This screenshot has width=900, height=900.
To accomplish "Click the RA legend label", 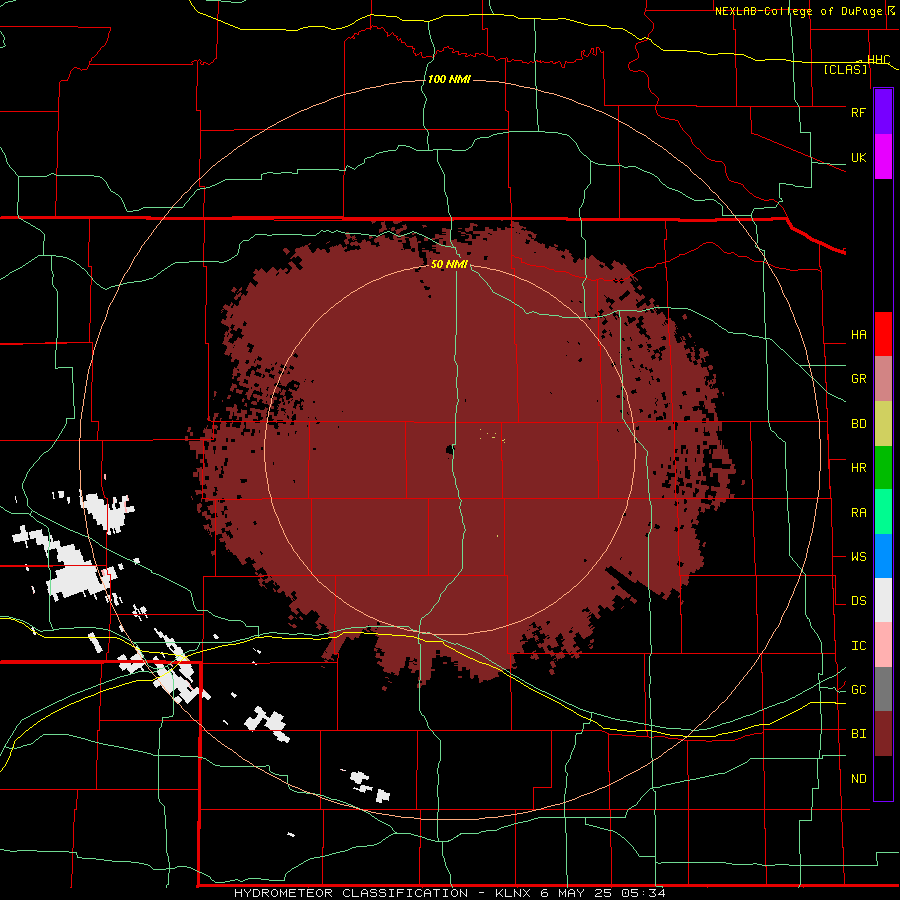I will 859,513.
